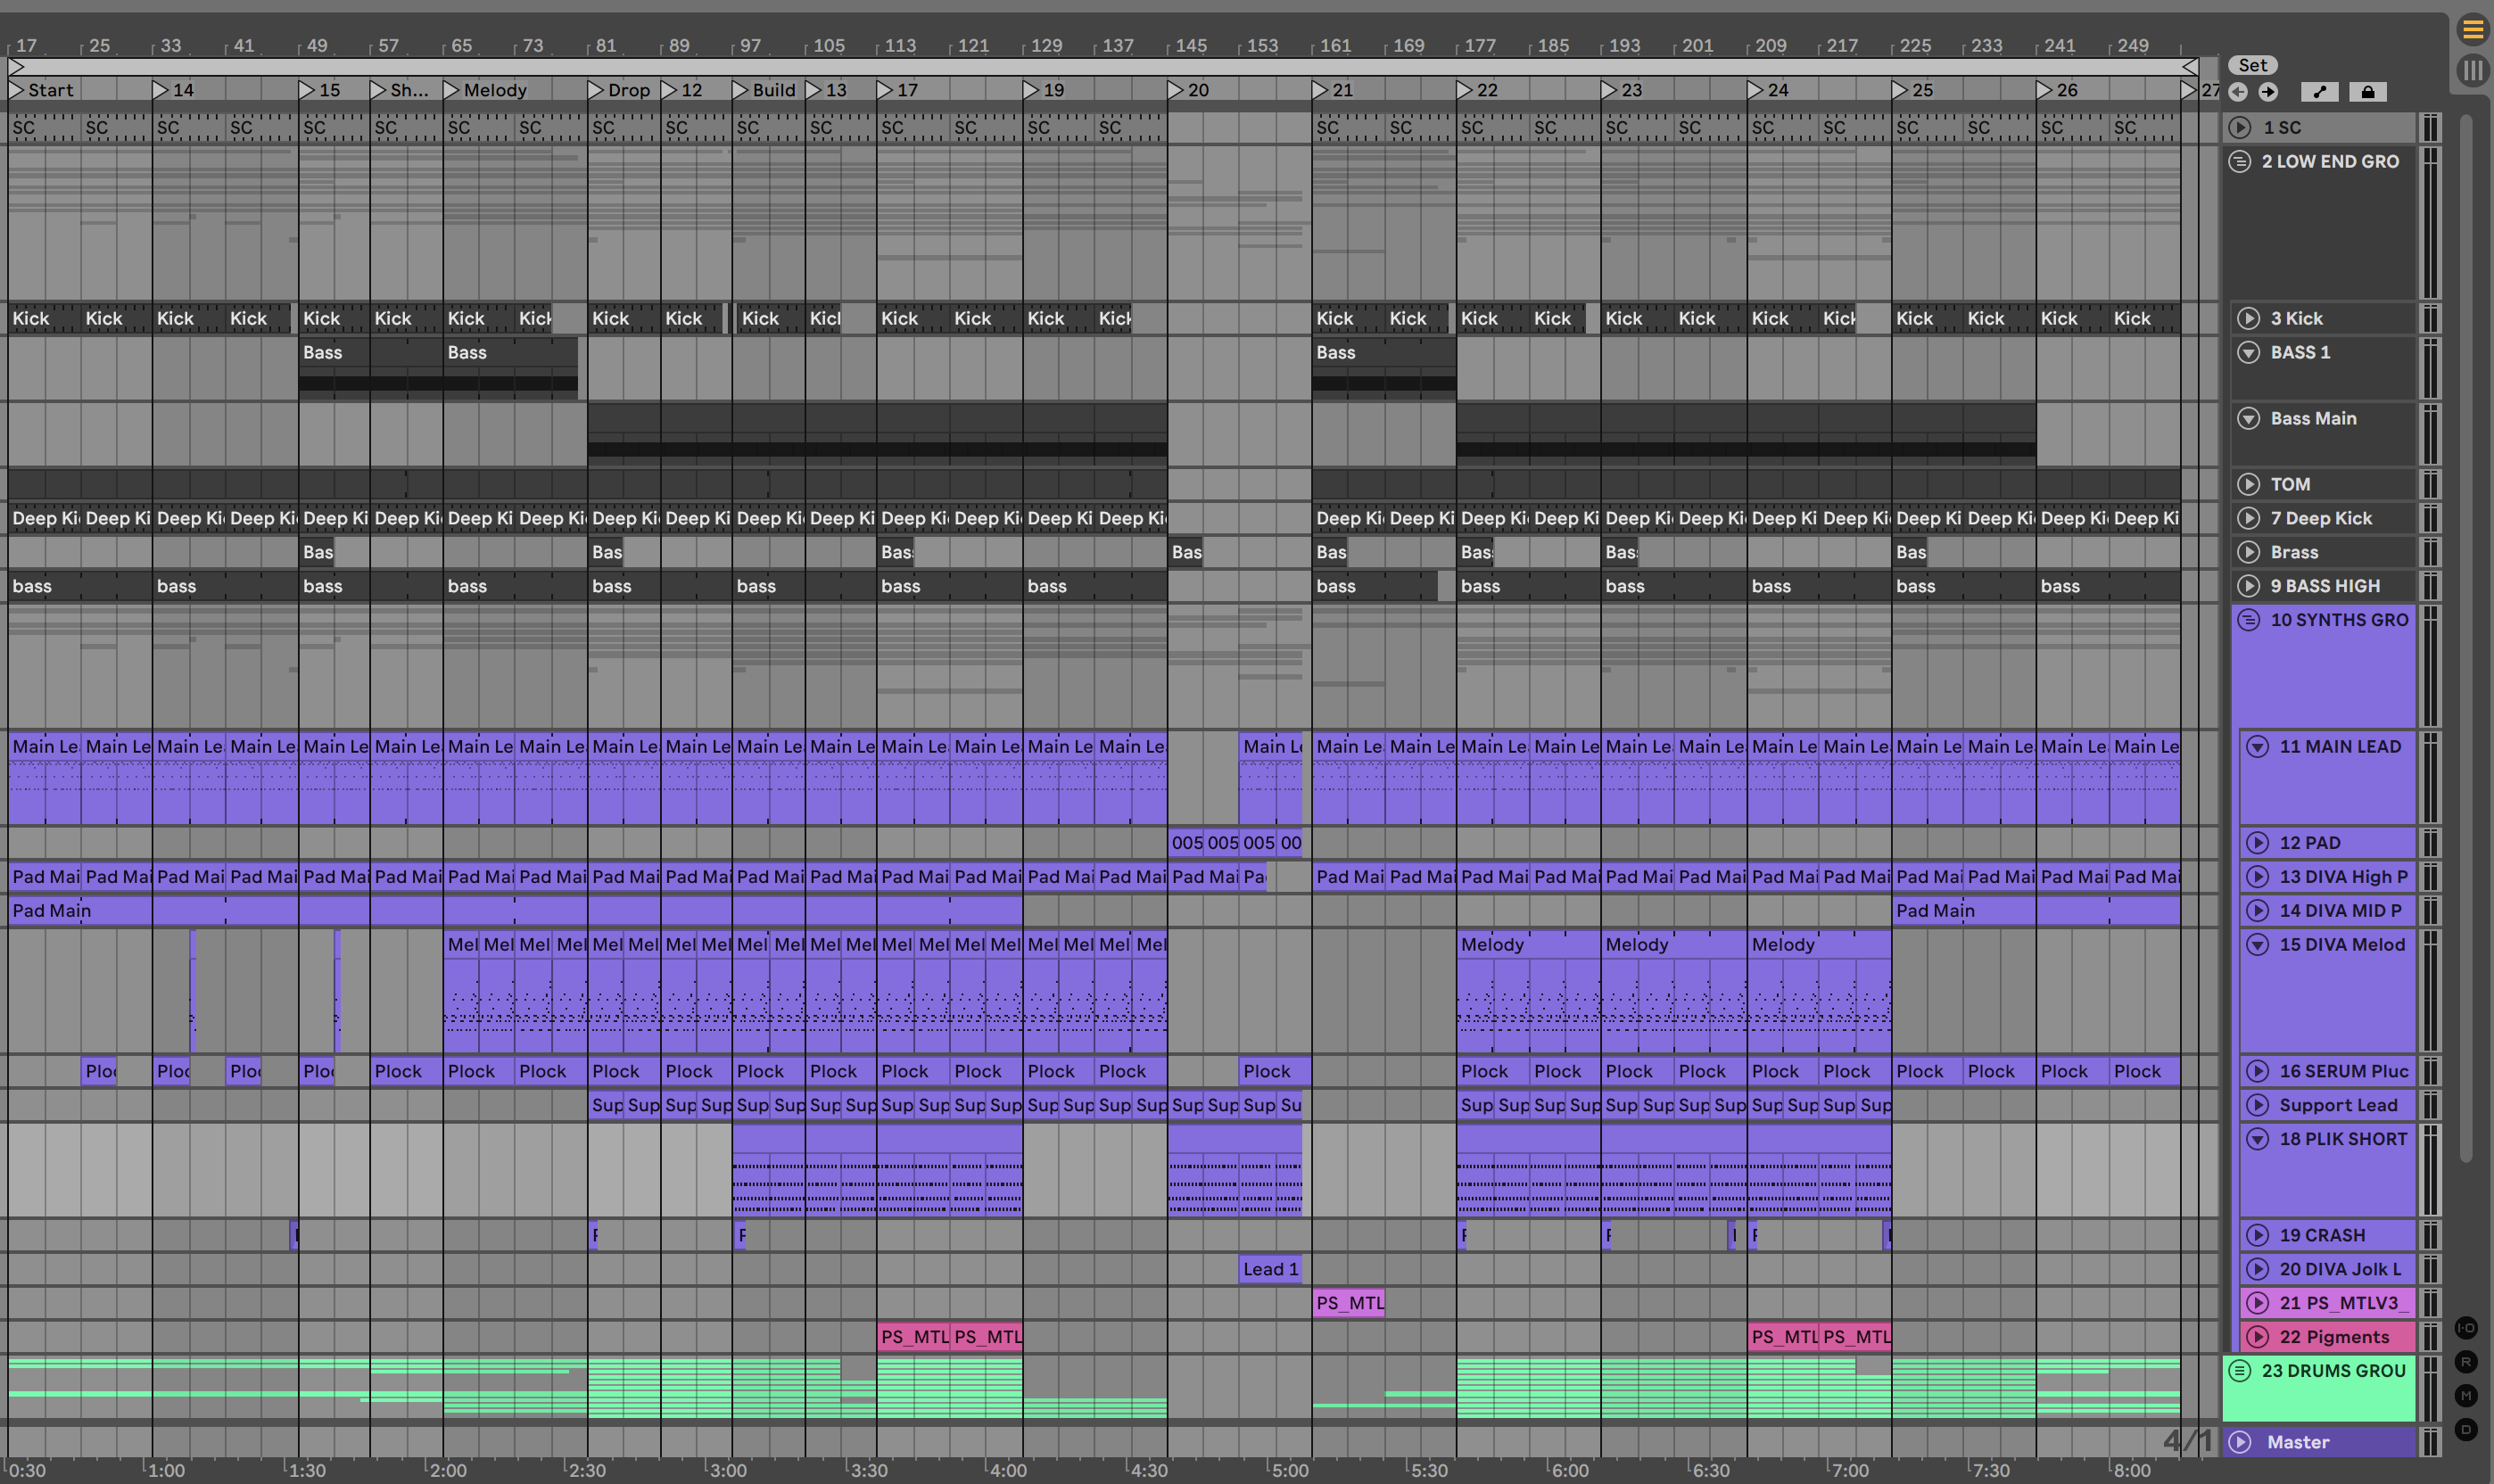Viewport: 2494px width, 1484px height.
Task: Toggle Mixer section with the M button
Action: click(x=2466, y=1395)
